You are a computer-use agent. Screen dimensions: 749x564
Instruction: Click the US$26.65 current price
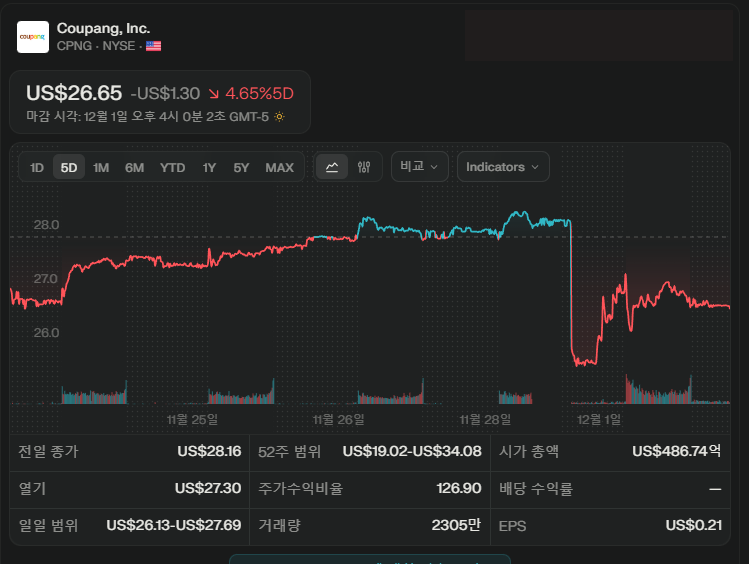[74, 93]
